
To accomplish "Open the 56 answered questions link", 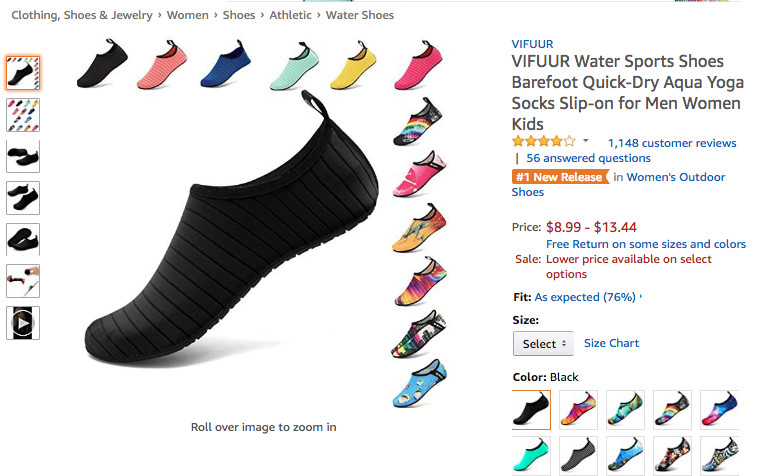I will click(588, 158).
